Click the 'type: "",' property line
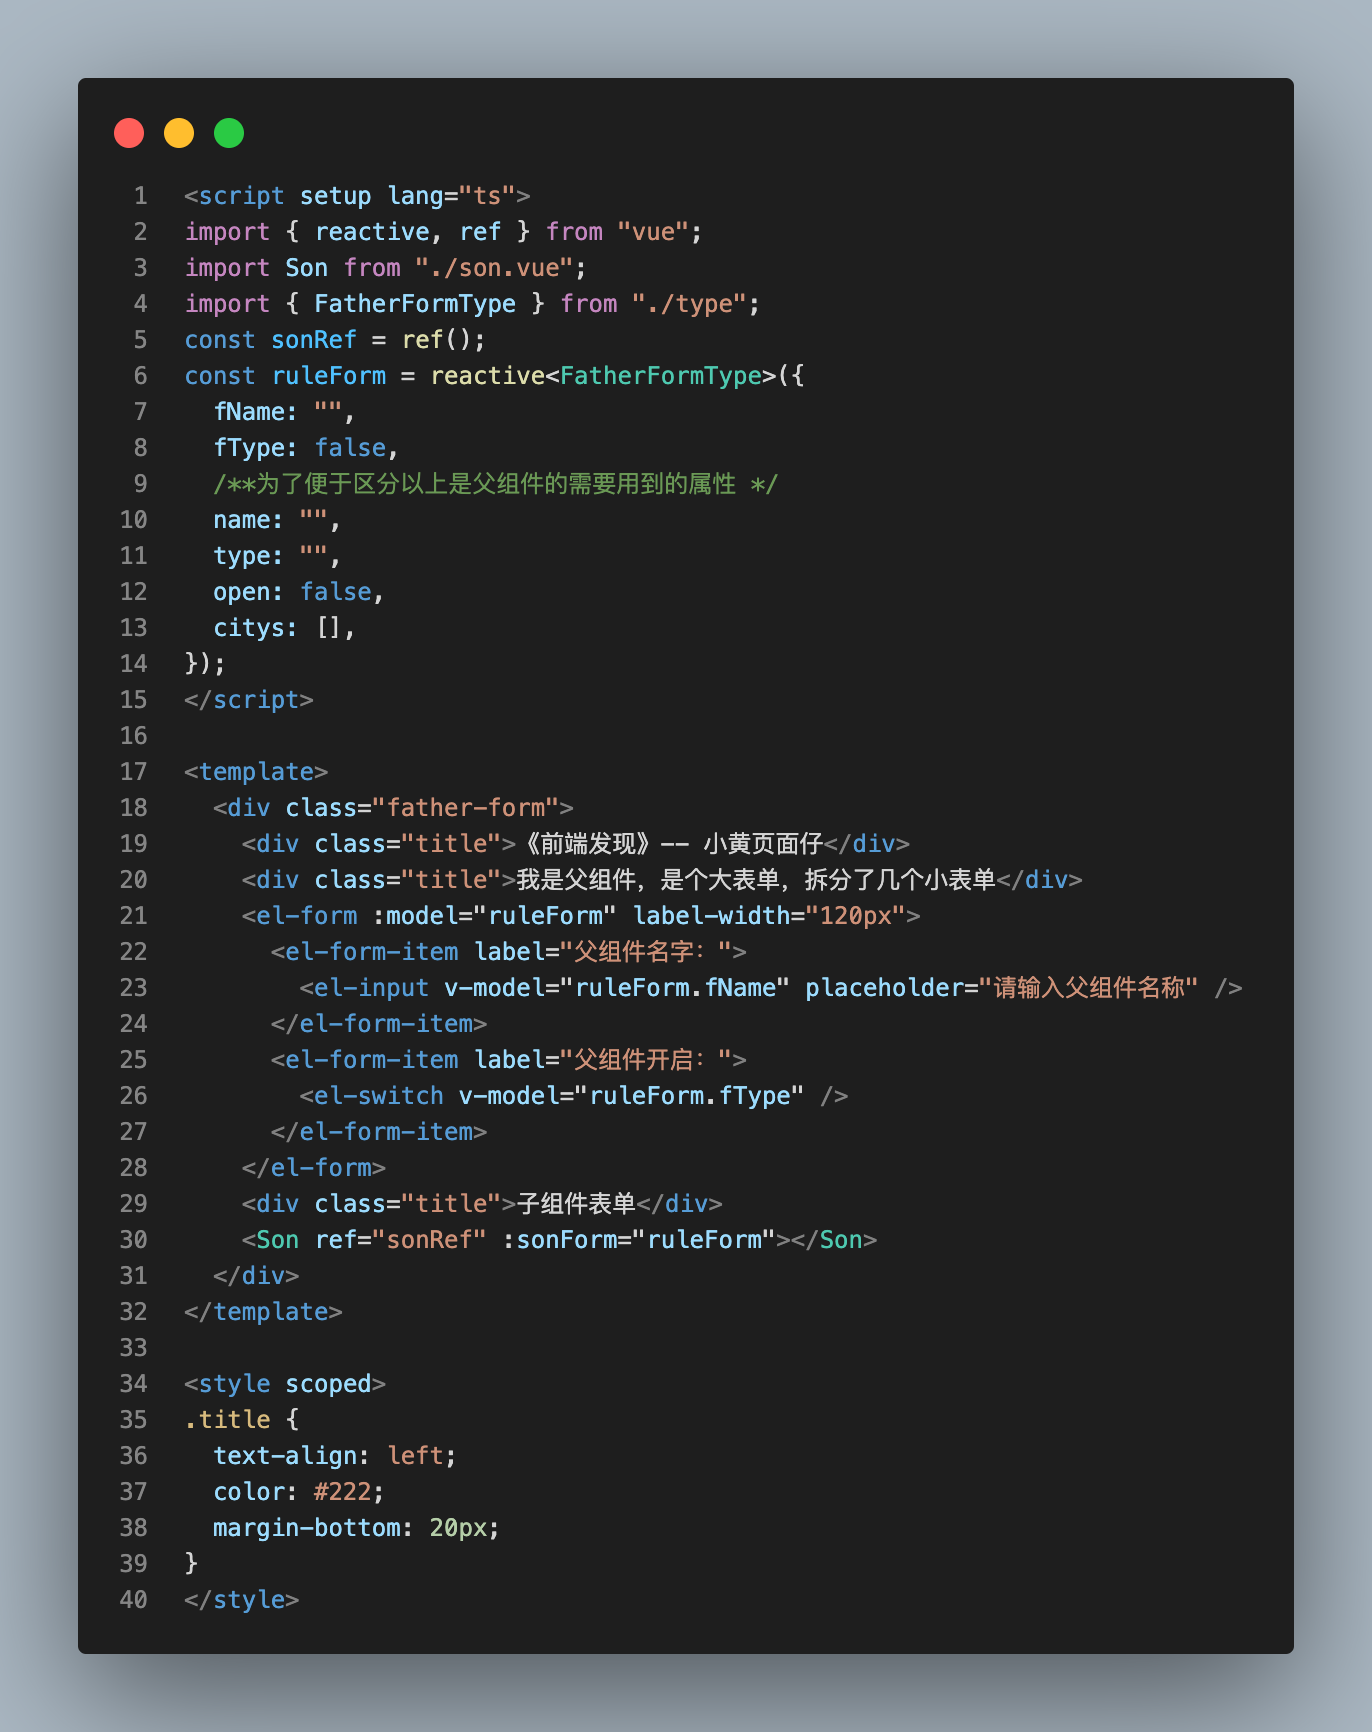1372x1732 pixels. 277,556
